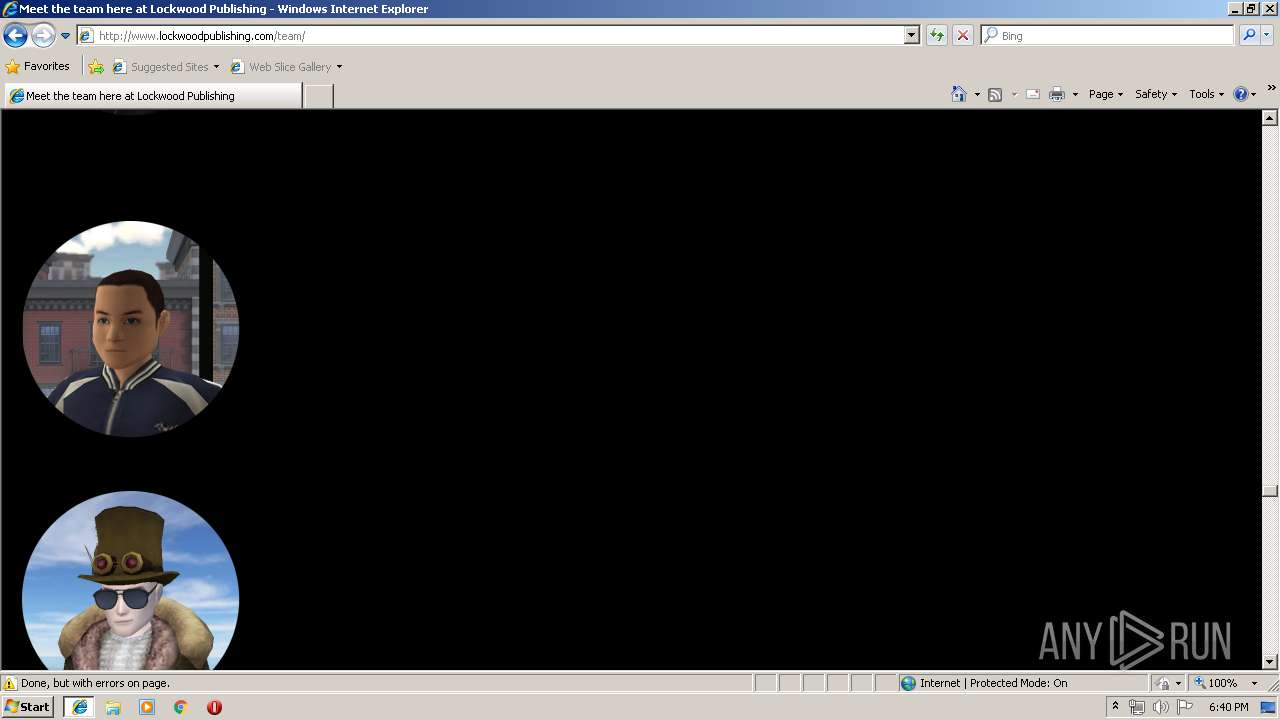This screenshot has height=720, width=1280.
Task: Click the security lock icon in status bar
Action: click(1163, 684)
